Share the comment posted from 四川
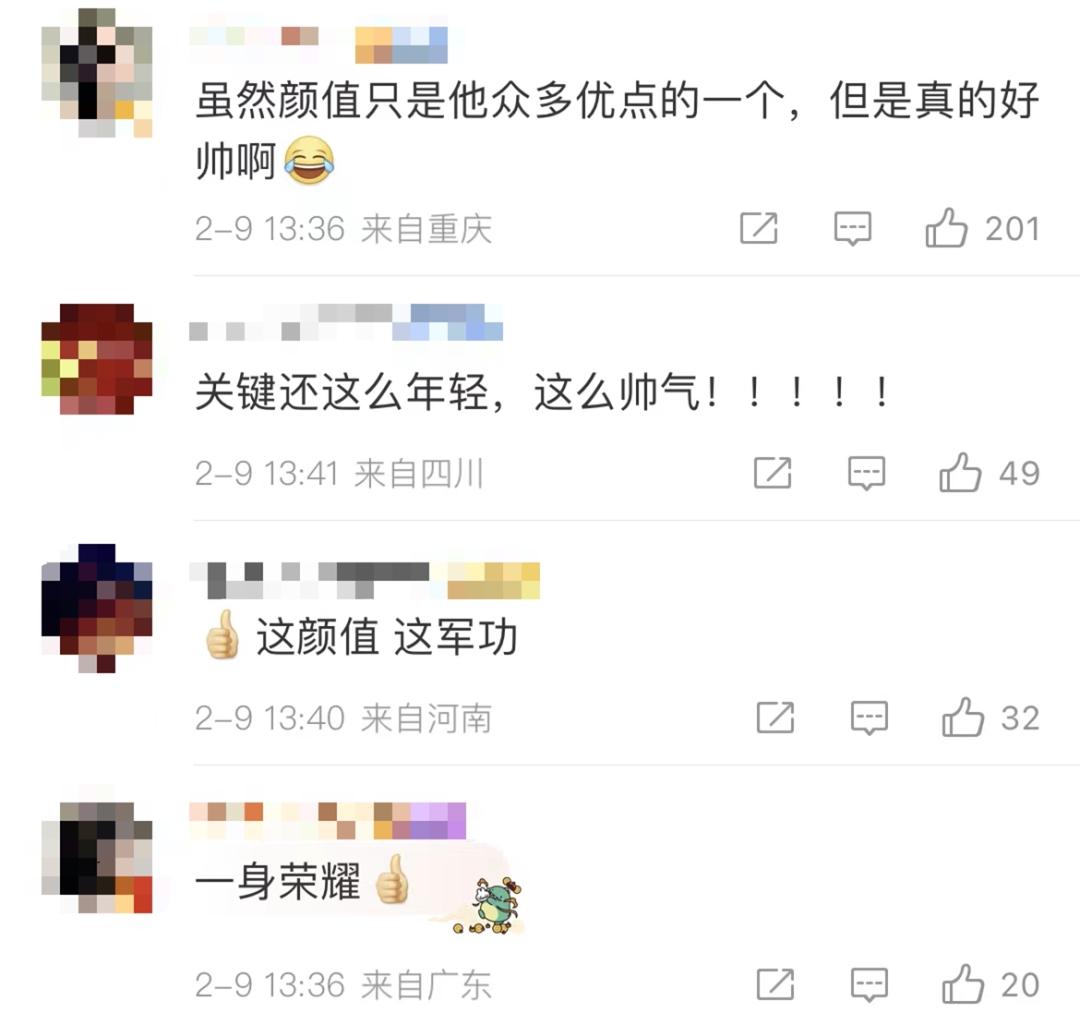The width and height of the screenshot is (1080, 1013). (x=772, y=472)
